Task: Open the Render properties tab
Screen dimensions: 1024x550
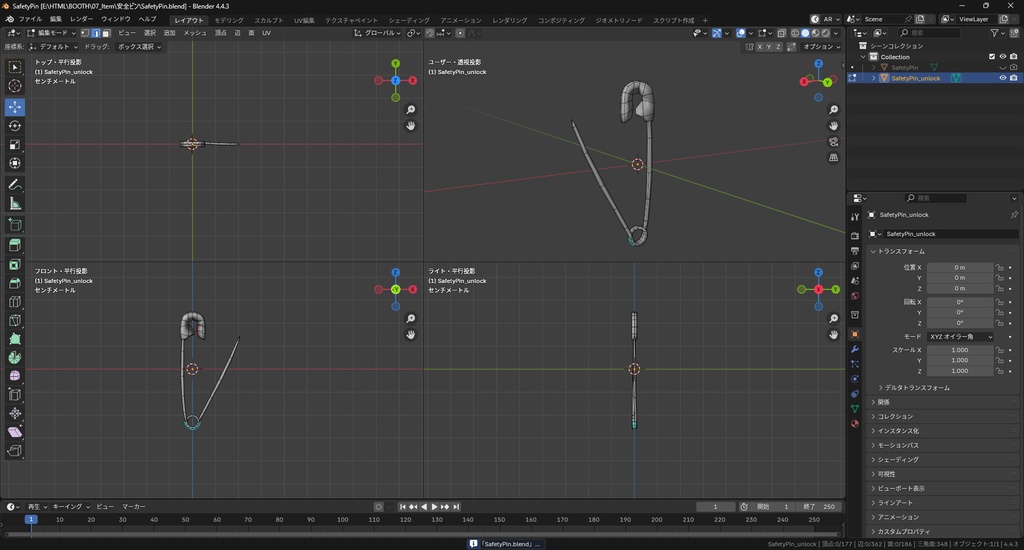Action: 855,236
